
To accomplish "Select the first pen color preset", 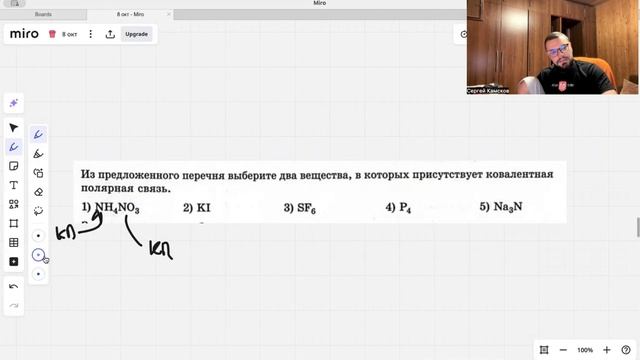I will tap(38, 236).
